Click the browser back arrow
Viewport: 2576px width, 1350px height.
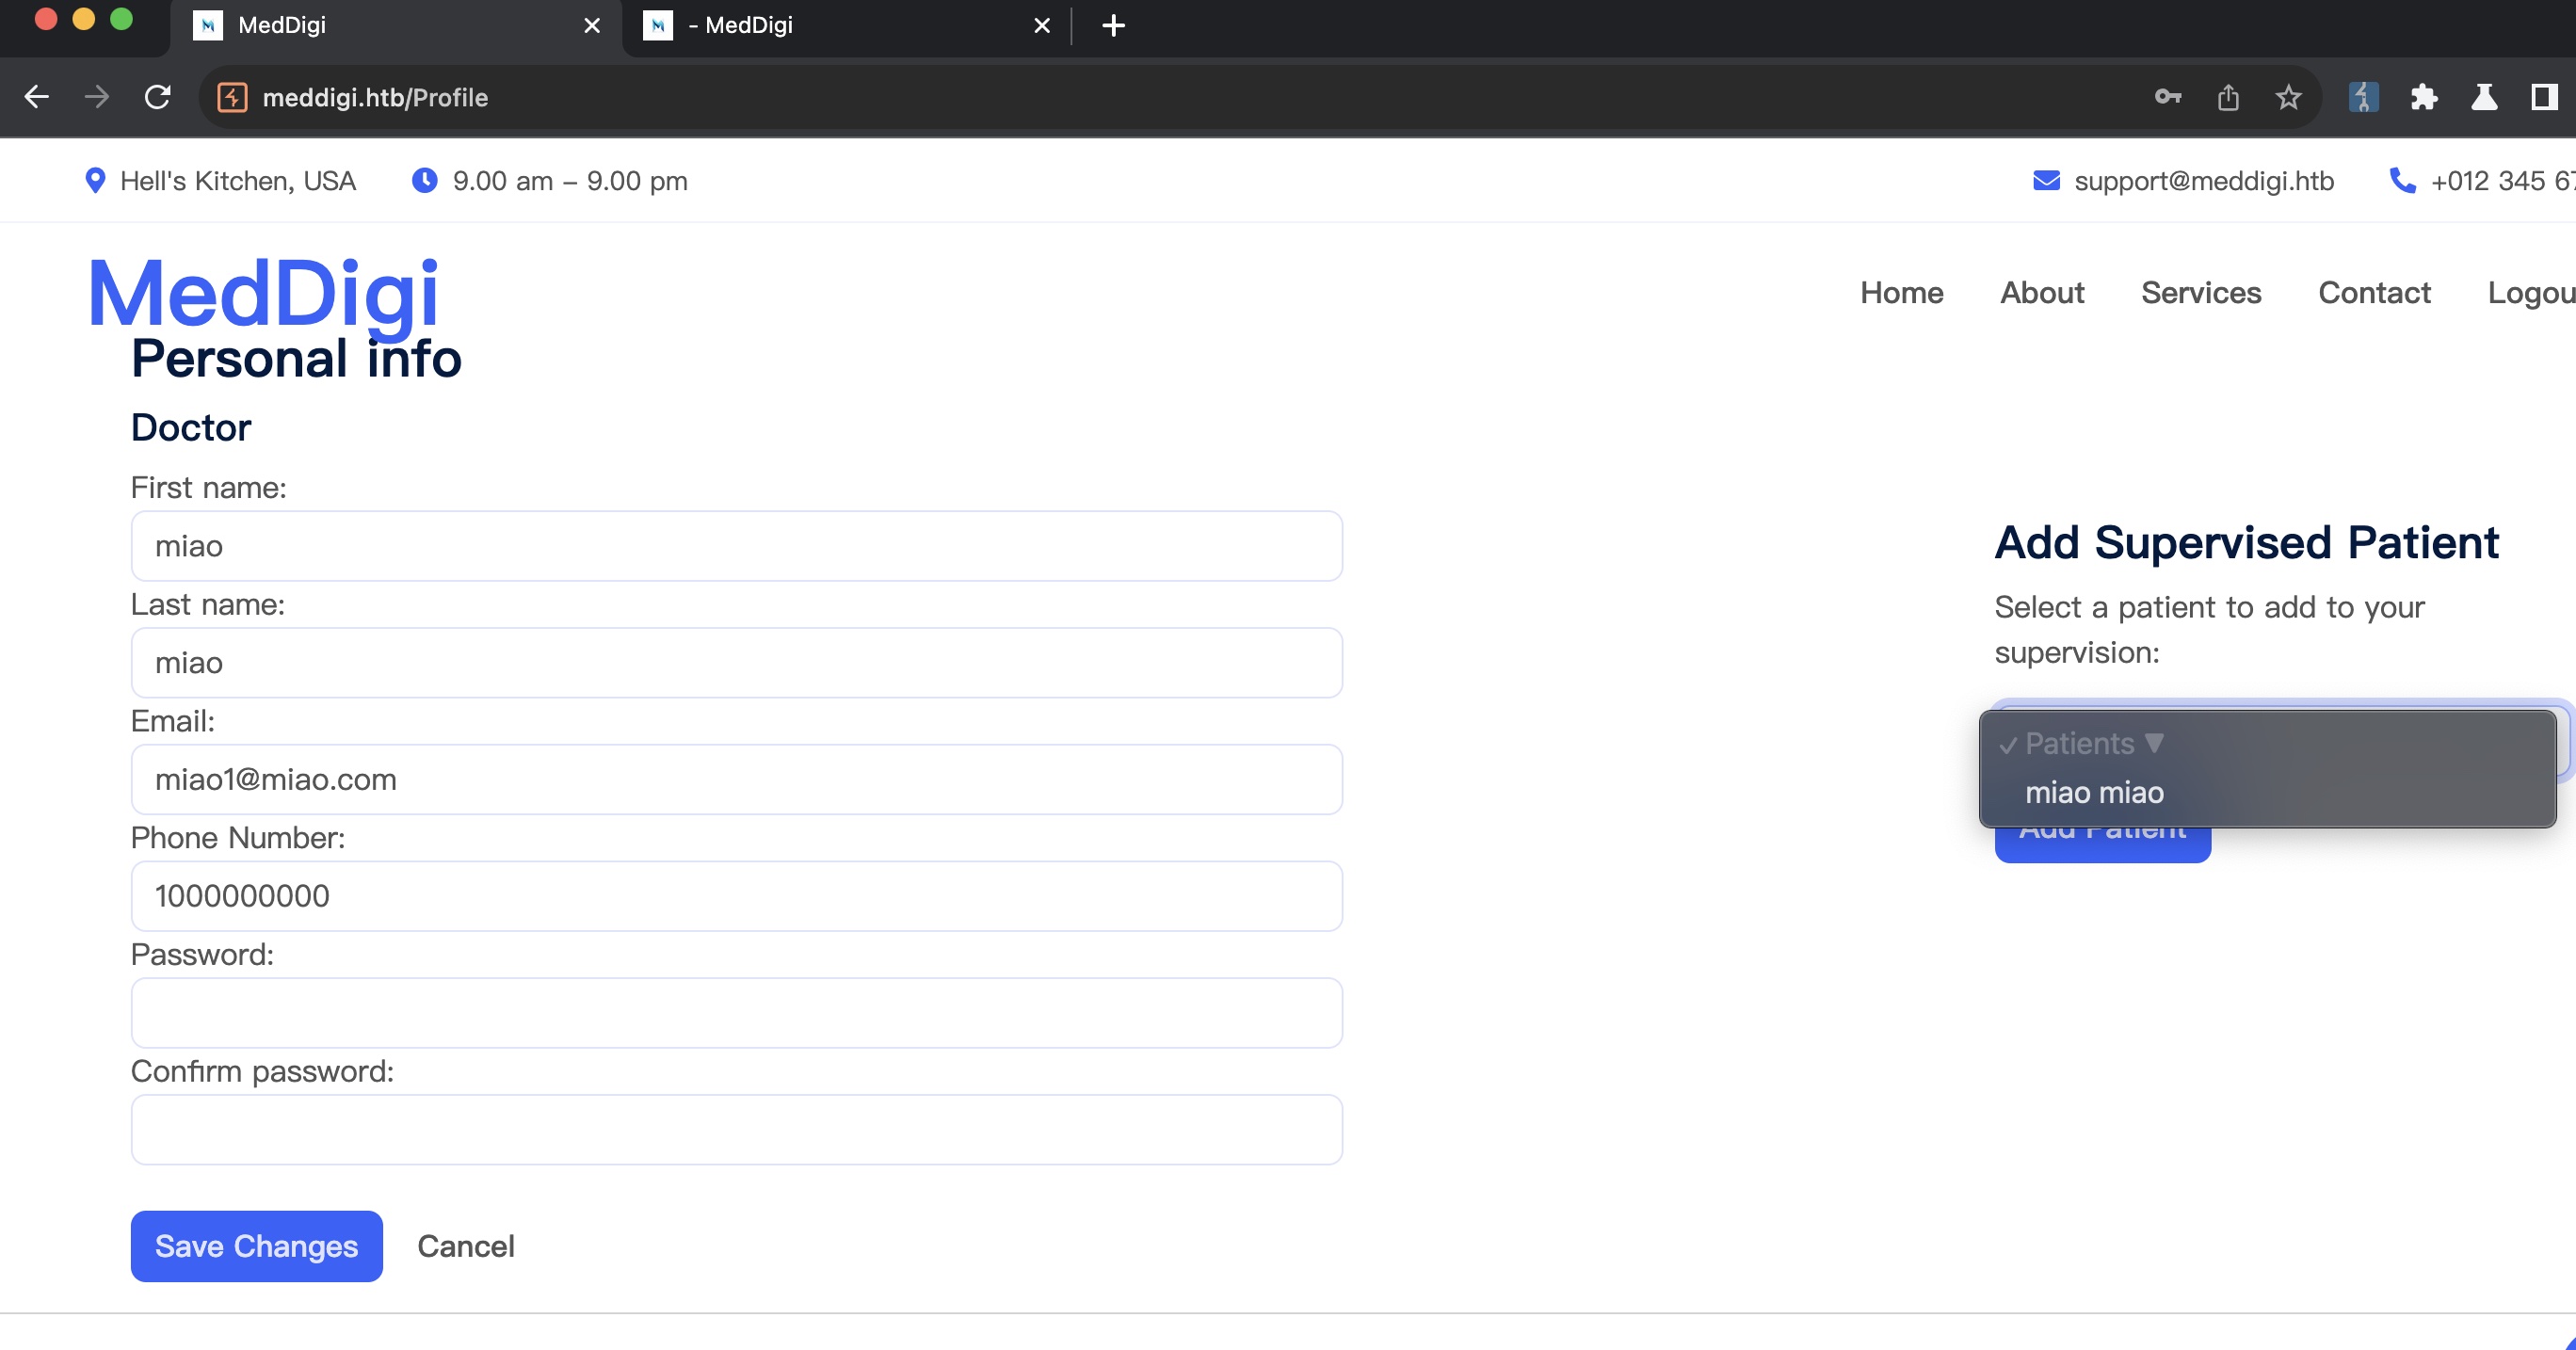(x=37, y=97)
